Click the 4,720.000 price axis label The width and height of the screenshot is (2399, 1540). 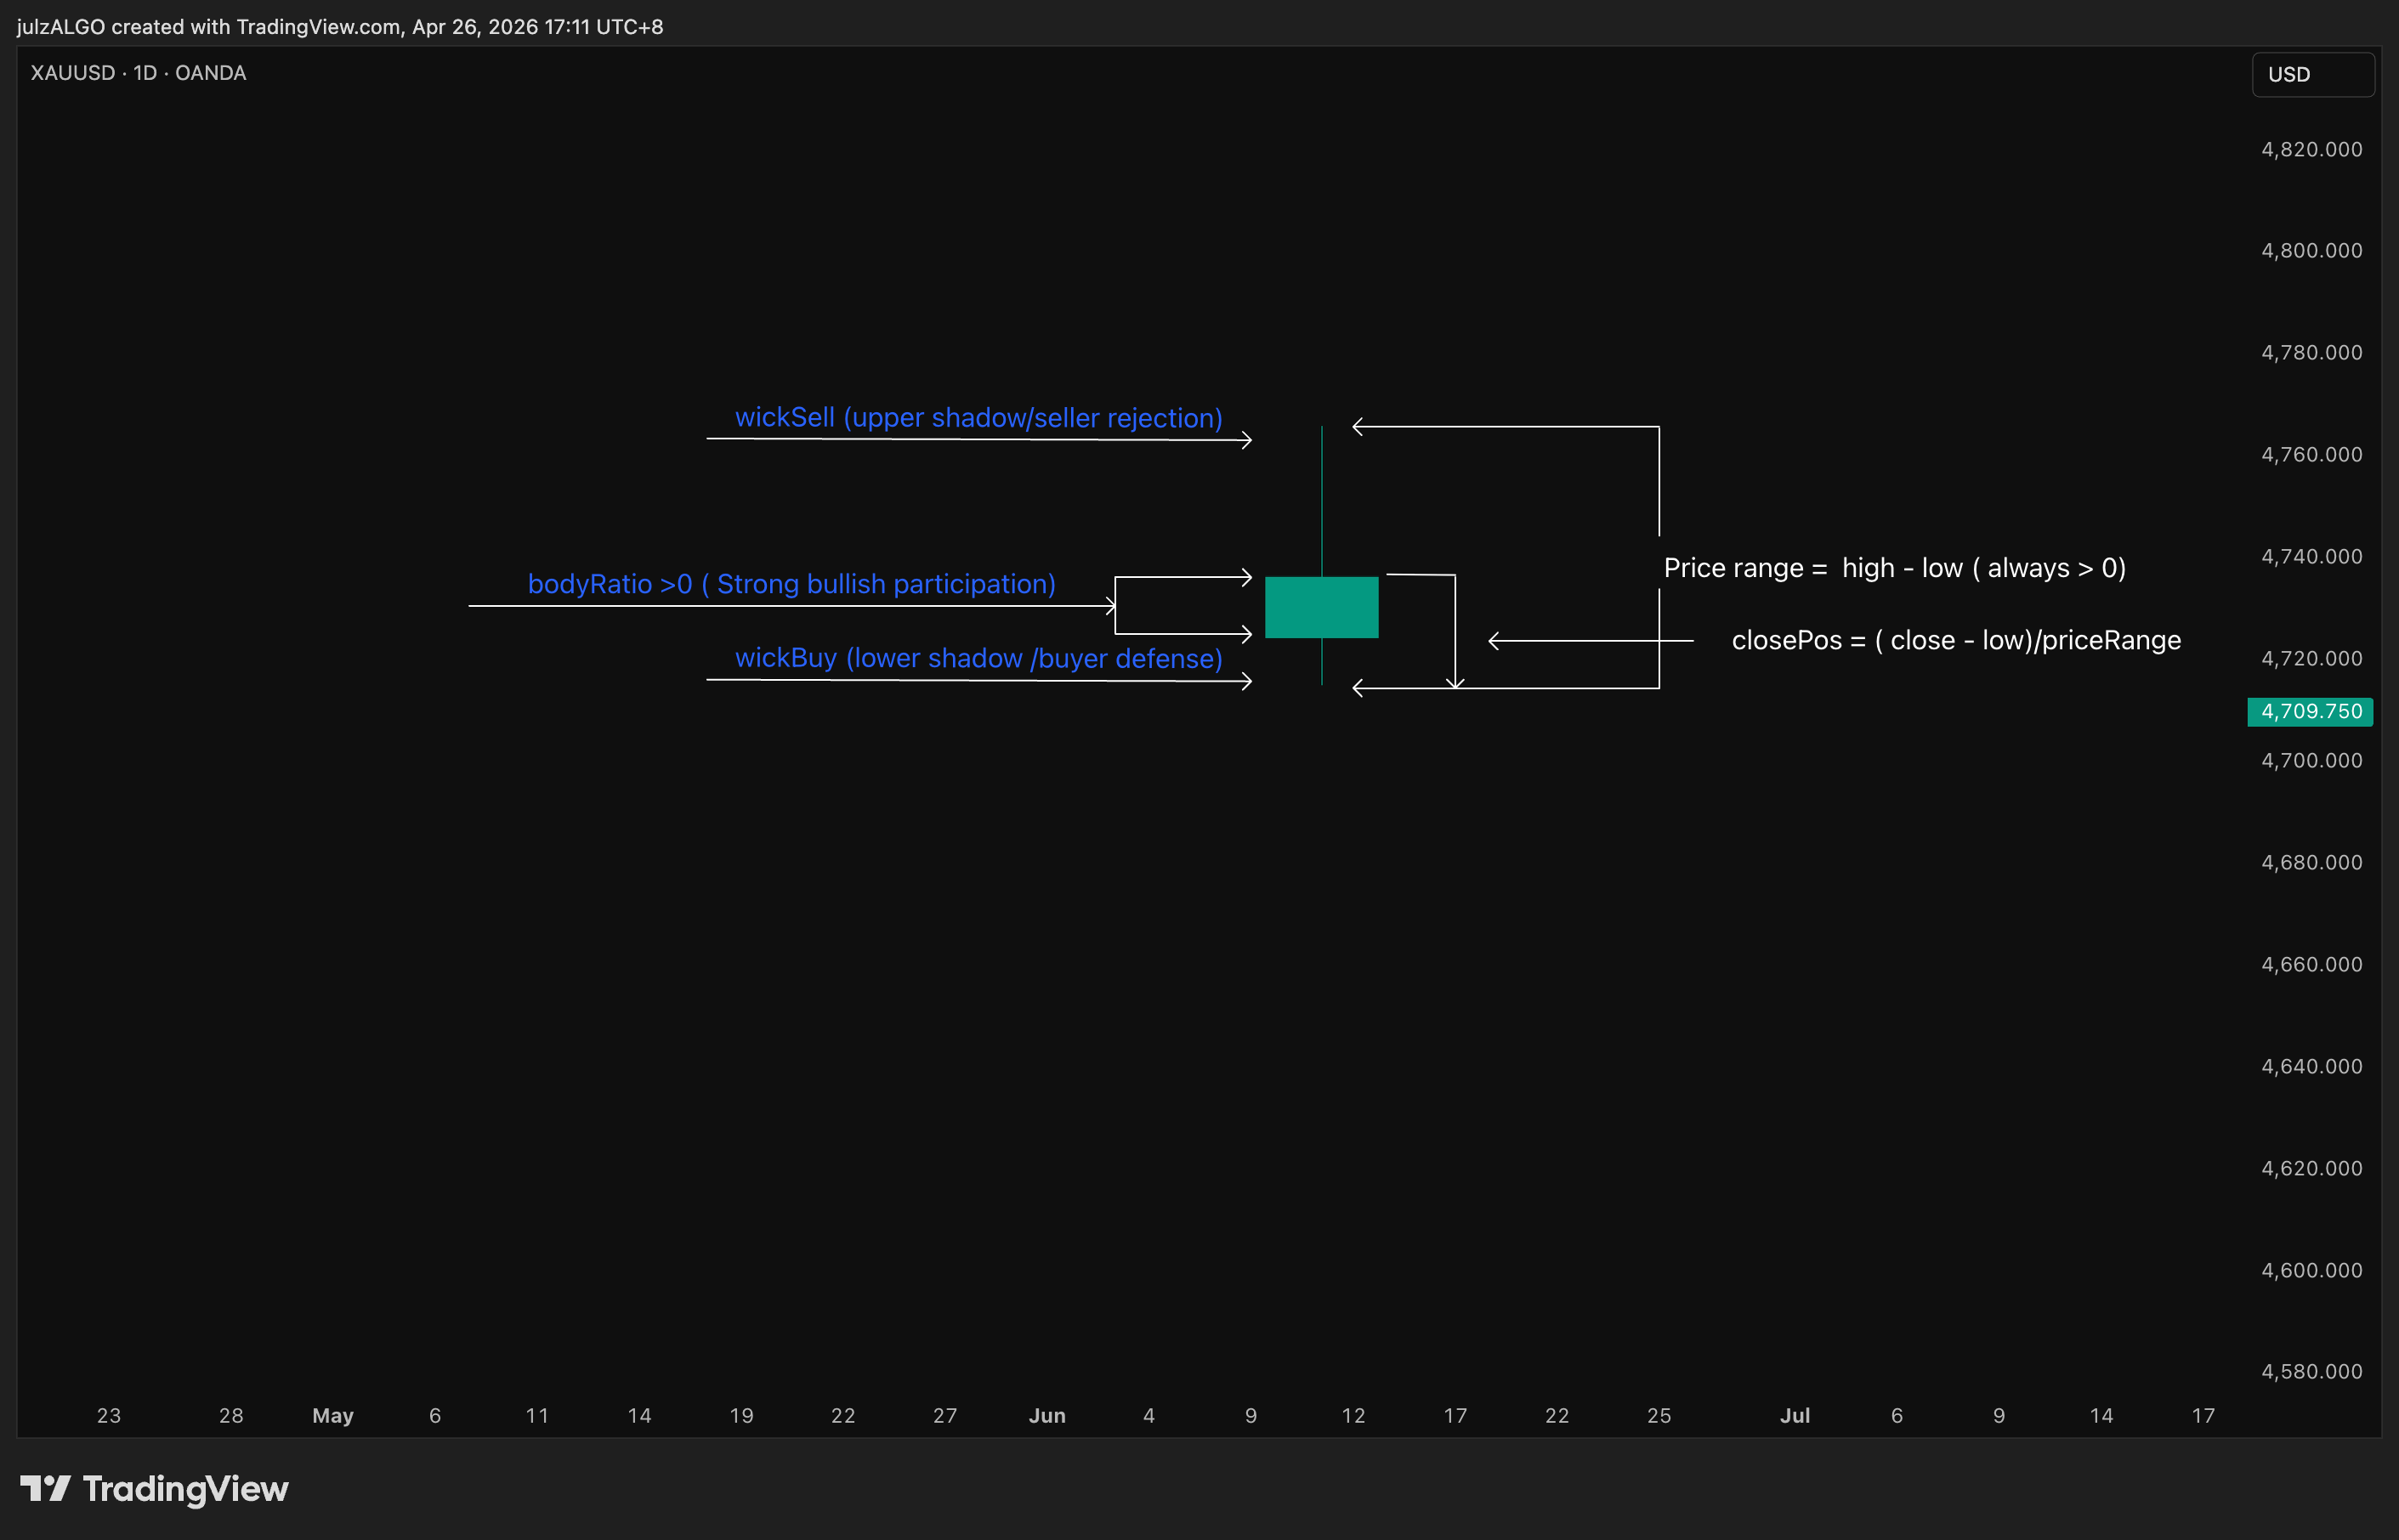[x=2312, y=658]
